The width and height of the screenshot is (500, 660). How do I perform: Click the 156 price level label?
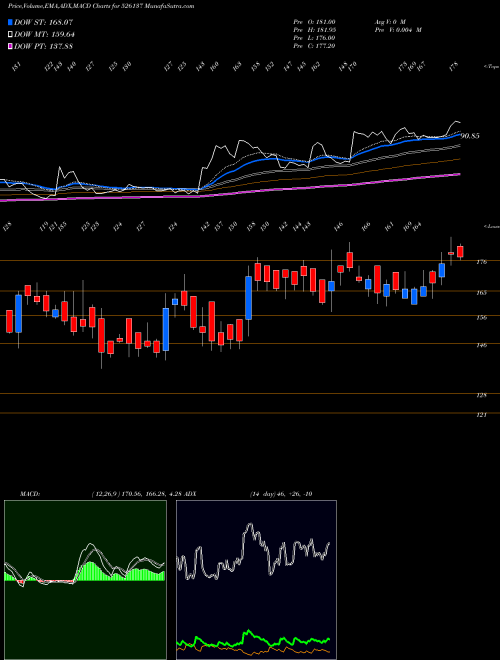pos(482,317)
